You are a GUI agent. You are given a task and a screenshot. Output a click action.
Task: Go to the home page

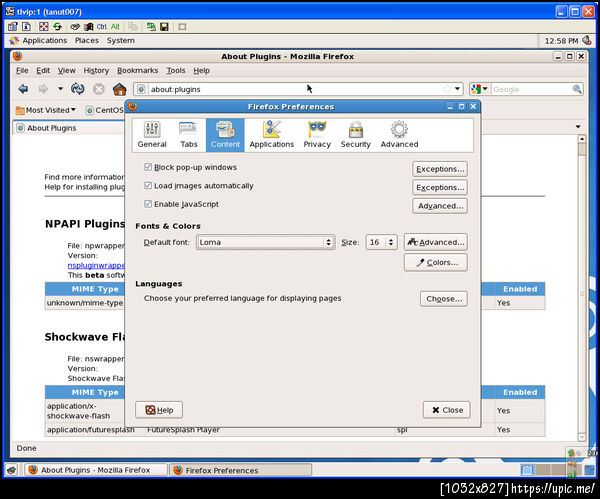point(119,89)
